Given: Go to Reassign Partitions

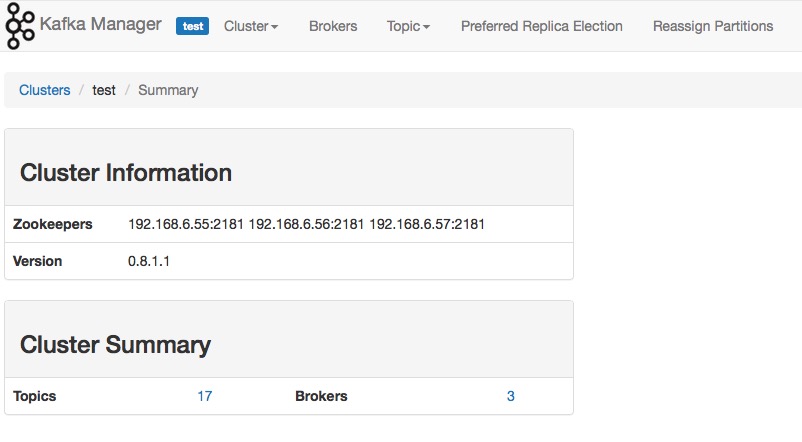Looking at the screenshot, I should 713,26.
